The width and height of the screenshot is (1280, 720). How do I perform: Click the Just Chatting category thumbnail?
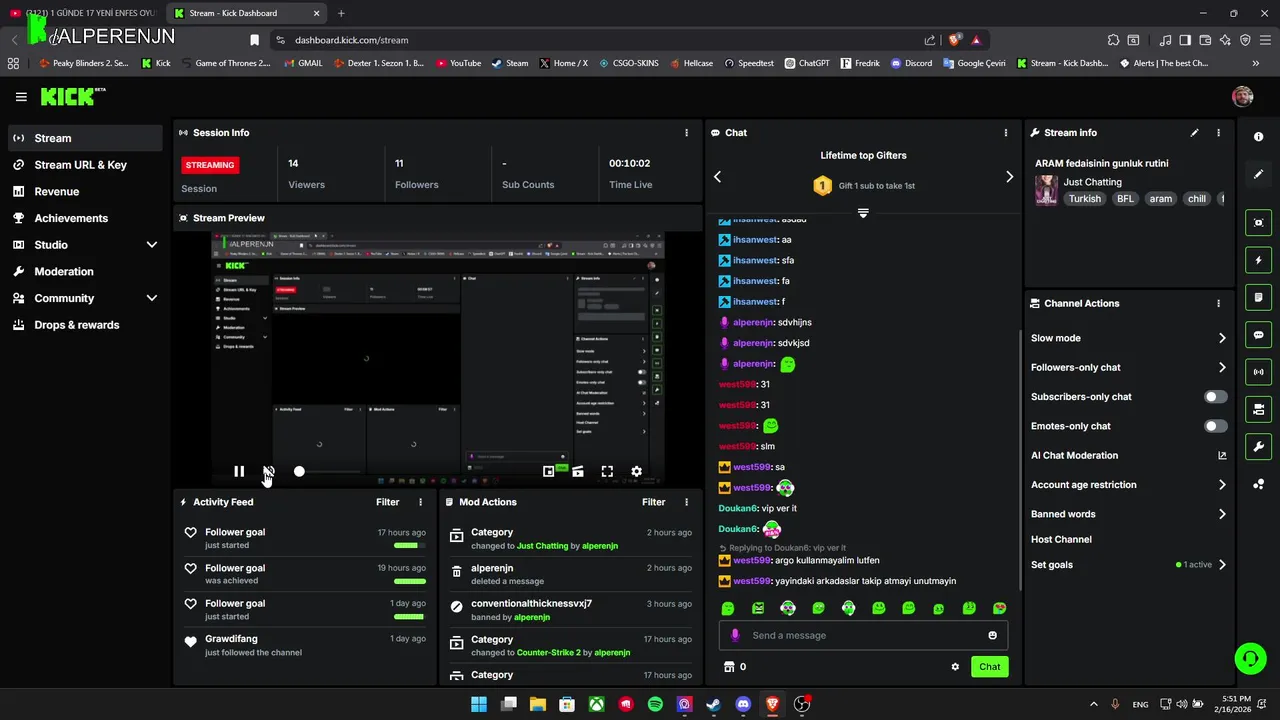(x=1046, y=190)
